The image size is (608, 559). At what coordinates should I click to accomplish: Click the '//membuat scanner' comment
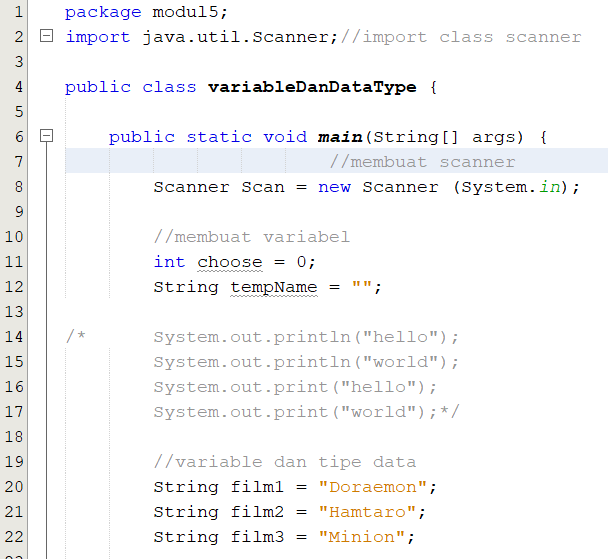[x=423, y=162]
